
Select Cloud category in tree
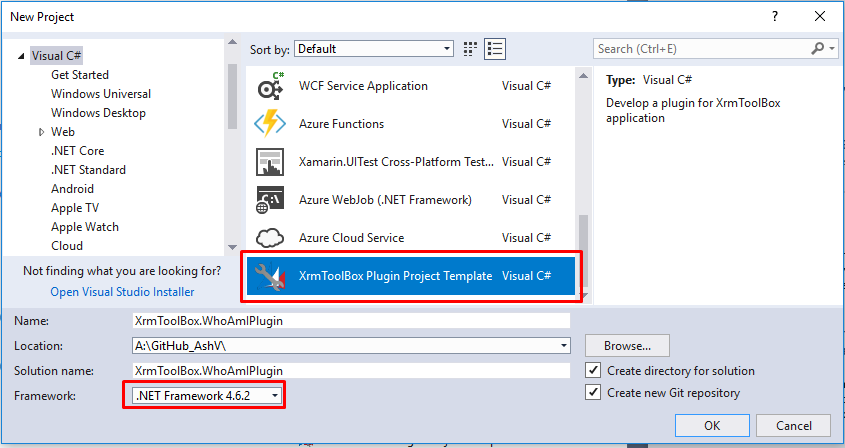(67, 246)
